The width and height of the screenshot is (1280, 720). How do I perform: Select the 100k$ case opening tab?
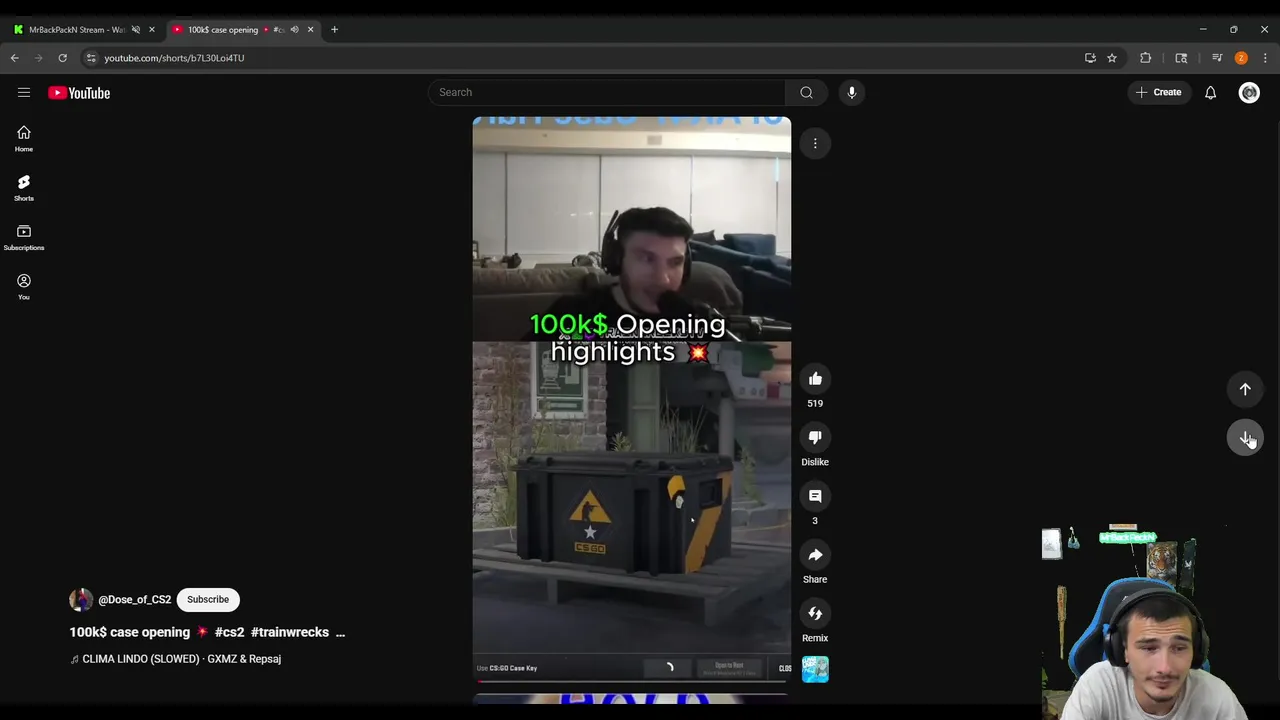[223, 29]
